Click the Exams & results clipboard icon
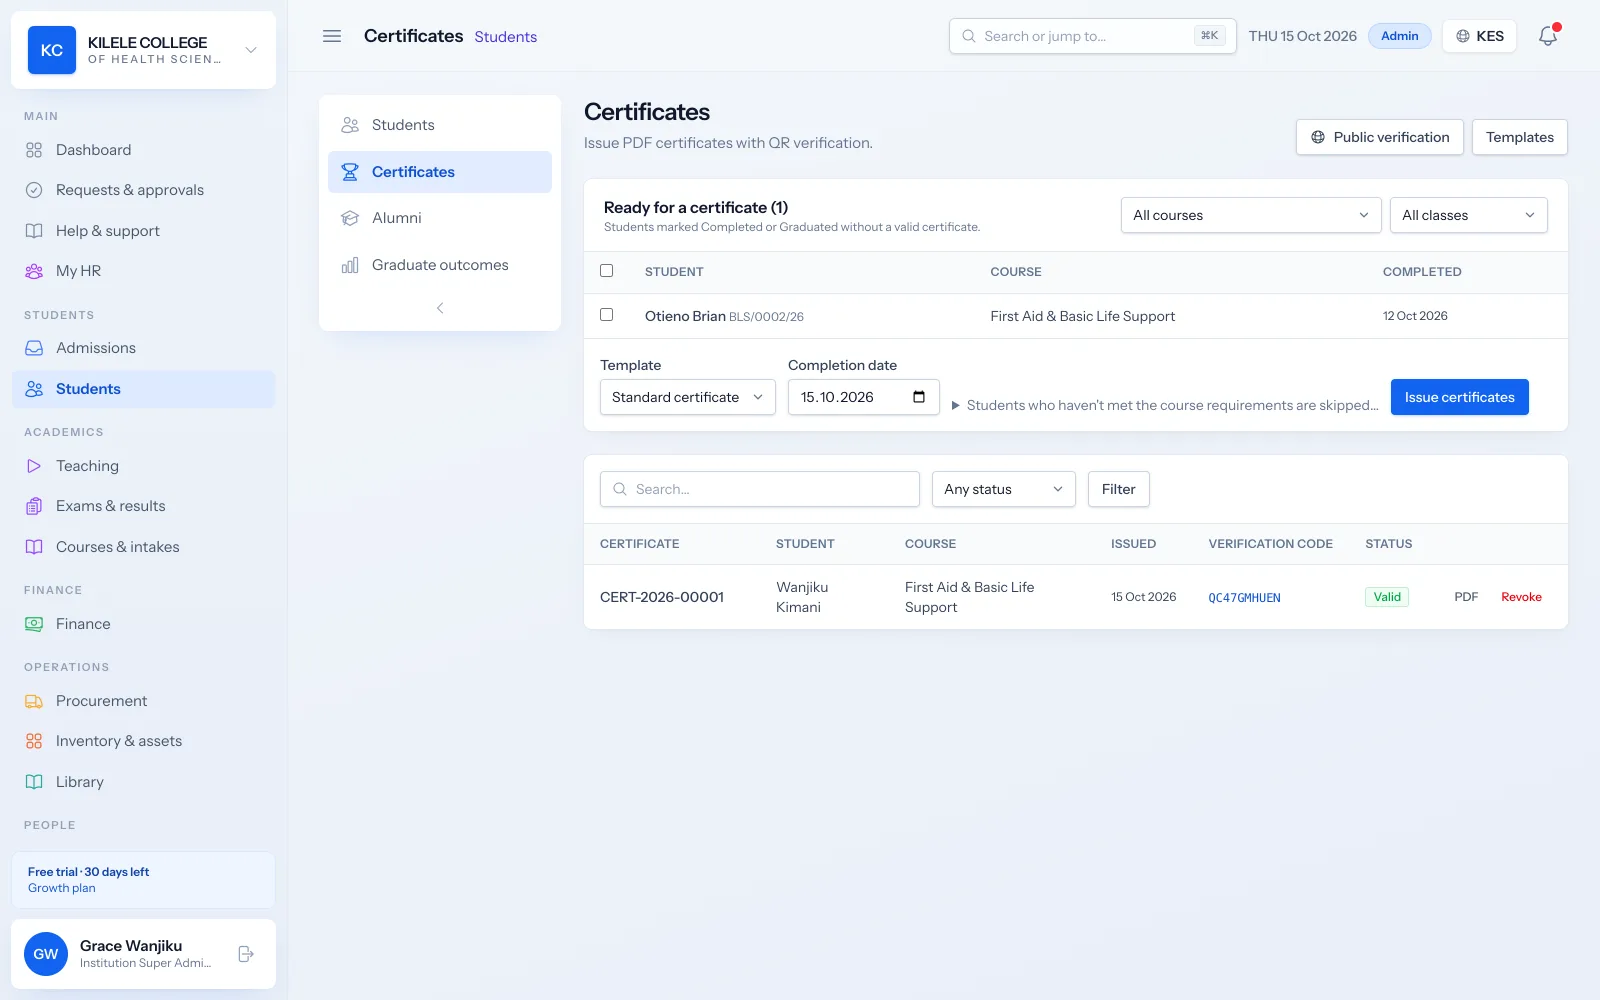1600x1000 pixels. click(34, 506)
